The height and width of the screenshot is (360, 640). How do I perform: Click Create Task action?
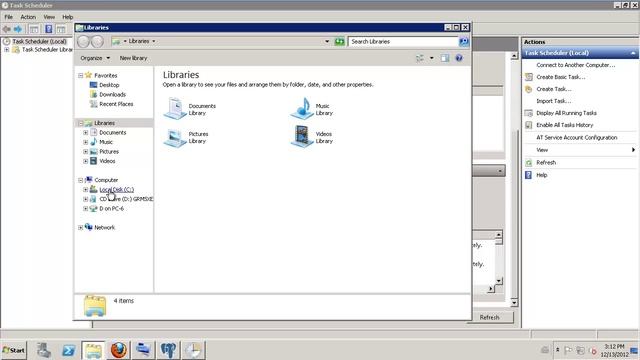pyautogui.click(x=553, y=89)
